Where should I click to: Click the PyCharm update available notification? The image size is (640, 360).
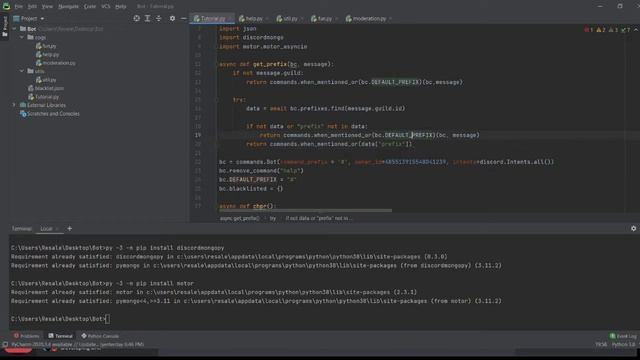tap(78, 344)
